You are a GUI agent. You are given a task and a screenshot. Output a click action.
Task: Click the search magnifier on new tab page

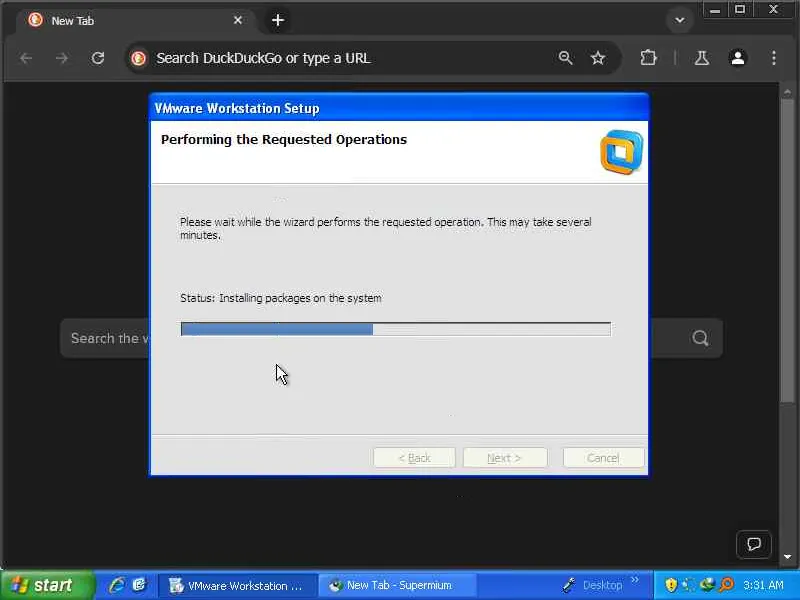click(x=701, y=338)
